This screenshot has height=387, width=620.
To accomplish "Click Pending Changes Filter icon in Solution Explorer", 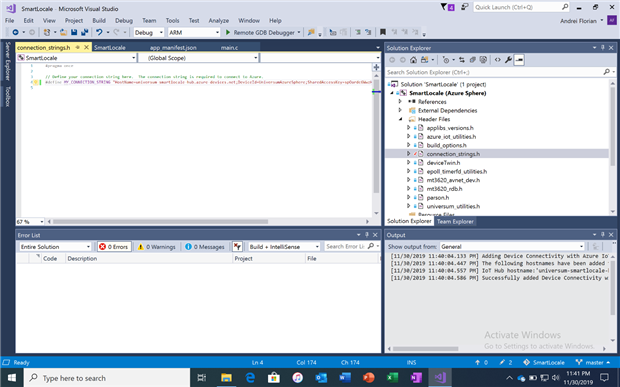I will (446, 60).
